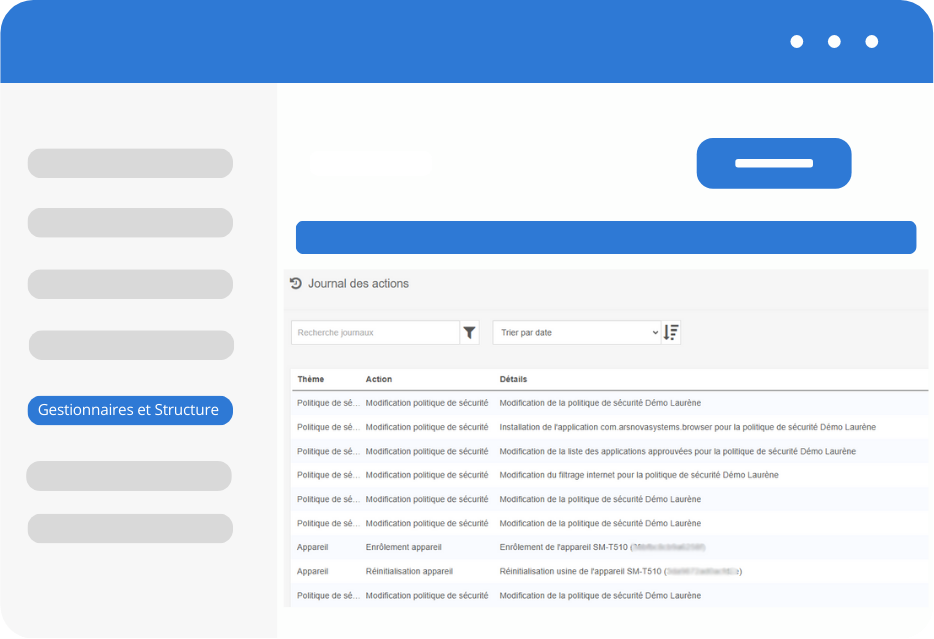The image size is (934, 639).
Task: Select the com.arsnovasystems.browser installation log row
Action: [x=687, y=427]
